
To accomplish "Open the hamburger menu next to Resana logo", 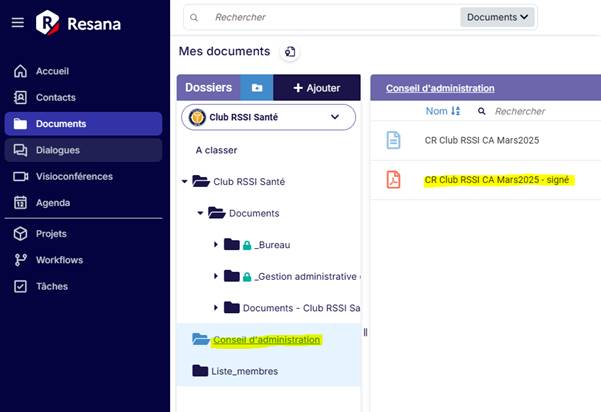I will [x=17, y=22].
